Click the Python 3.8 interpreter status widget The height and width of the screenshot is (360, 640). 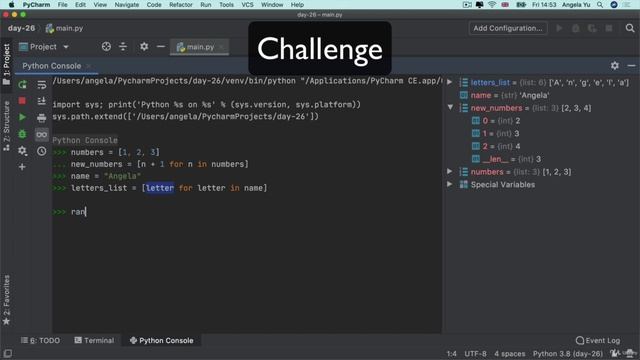coord(568,354)
